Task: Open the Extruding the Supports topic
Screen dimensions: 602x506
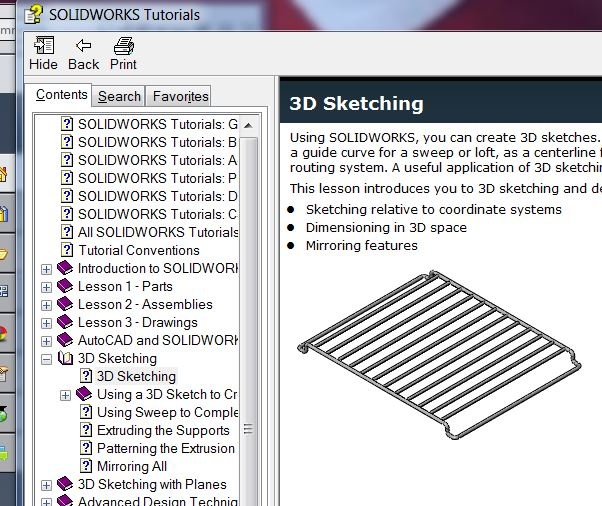Action: [x=163, y=430]
